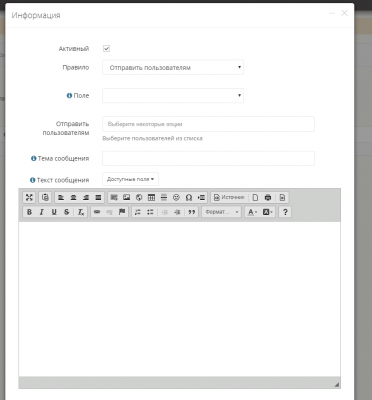Click the paste from clipboard icon

click(45, 197)
